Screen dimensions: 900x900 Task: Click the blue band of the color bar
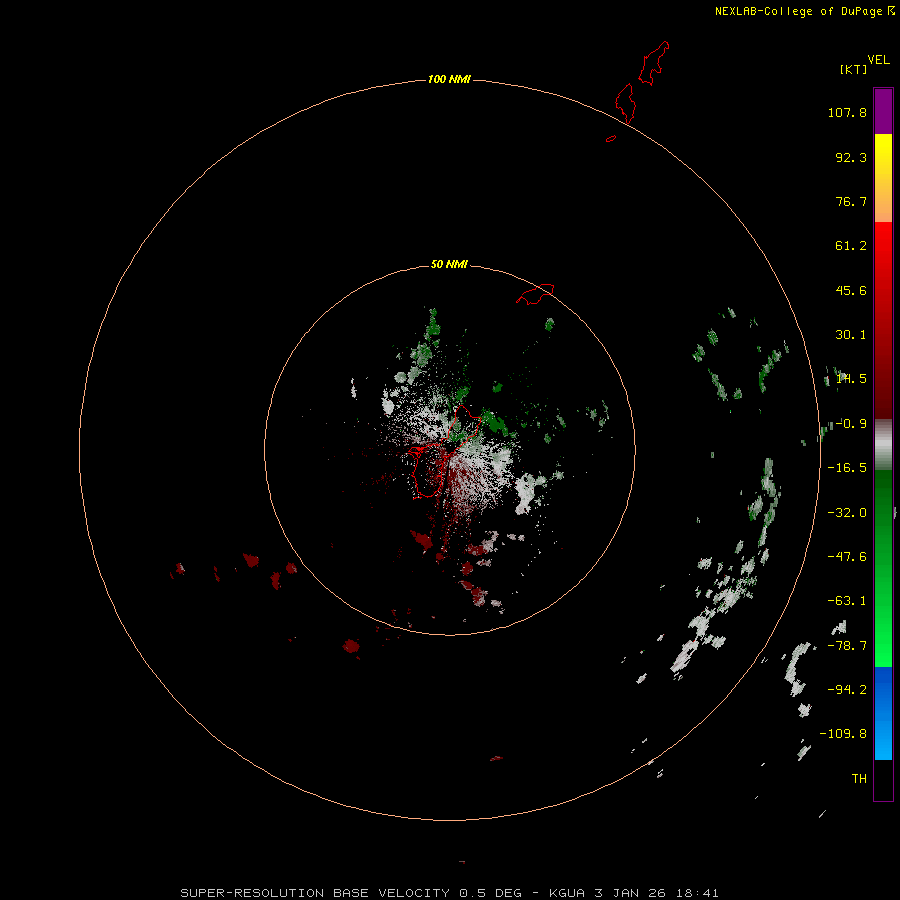pyautogui.click(x=883, y=713)
